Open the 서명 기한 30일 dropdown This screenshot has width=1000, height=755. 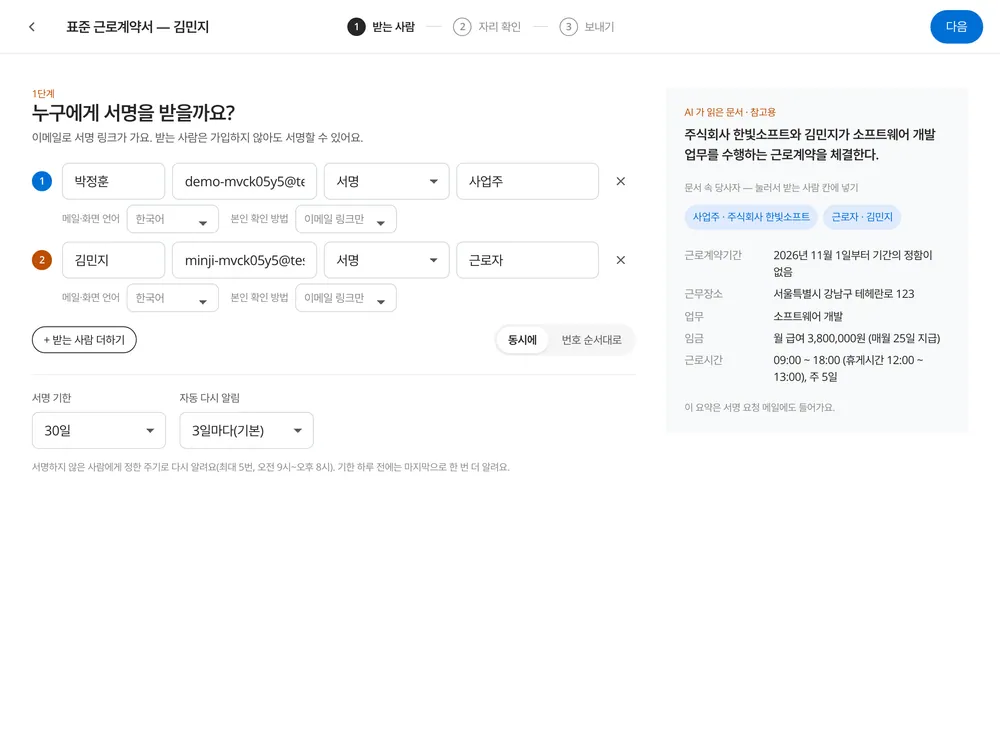pyautogui.click(x=99, y=430)
